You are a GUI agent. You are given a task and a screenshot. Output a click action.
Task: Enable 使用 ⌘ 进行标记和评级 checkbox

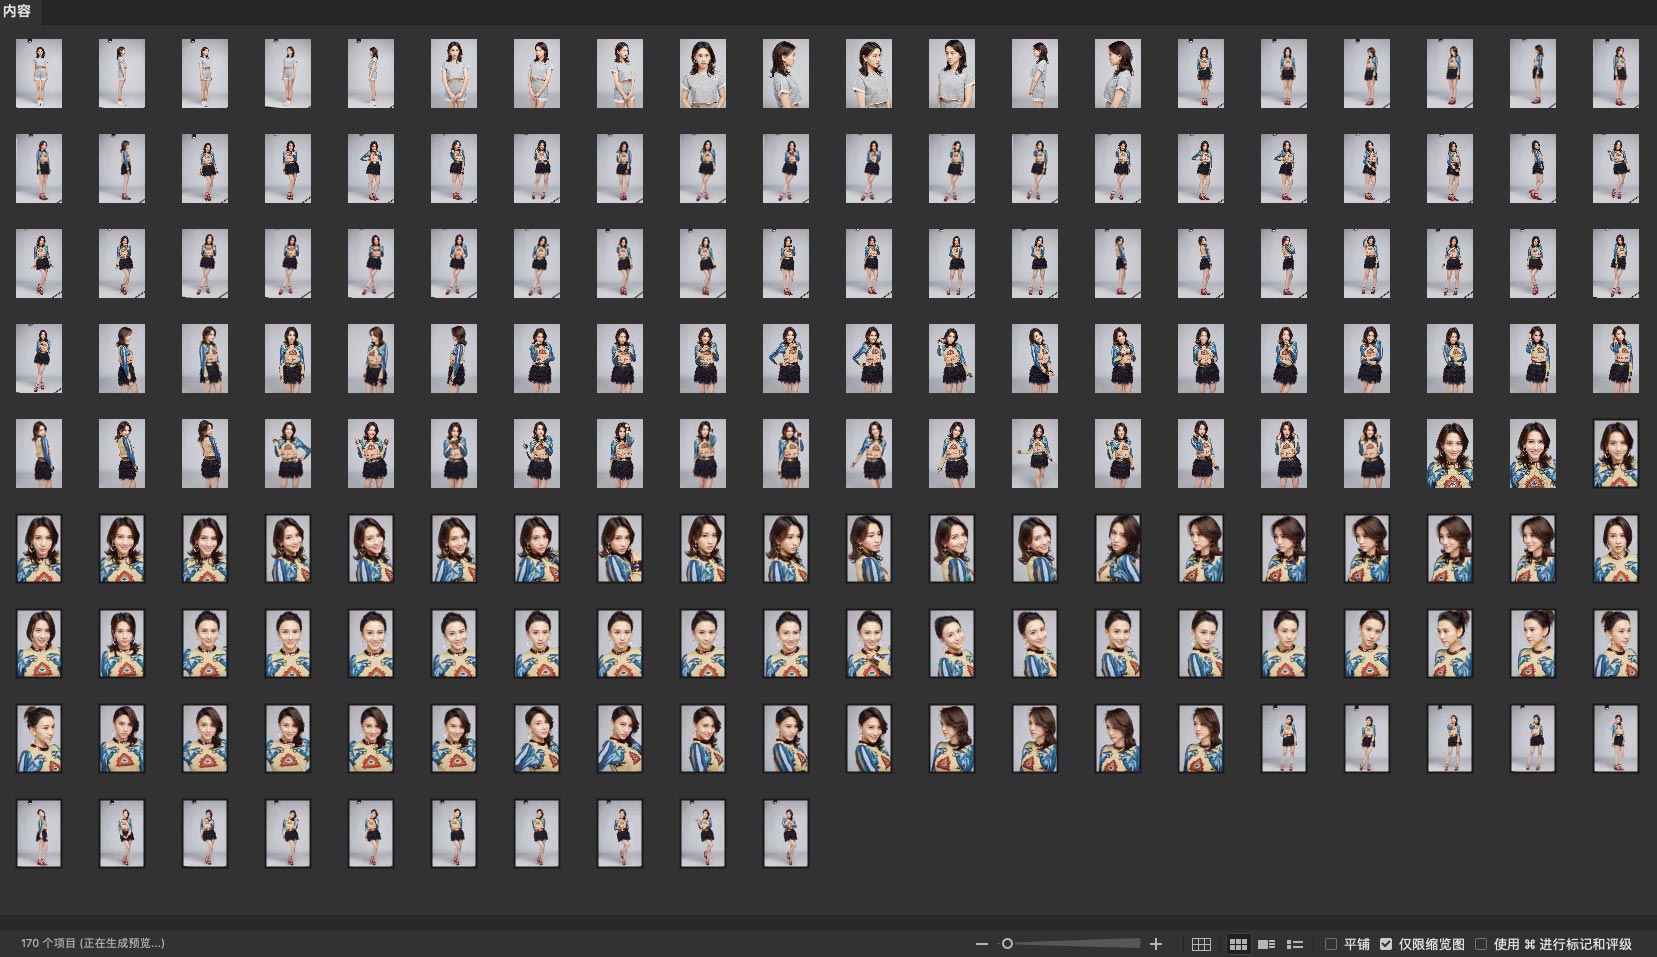point(1481,944)
